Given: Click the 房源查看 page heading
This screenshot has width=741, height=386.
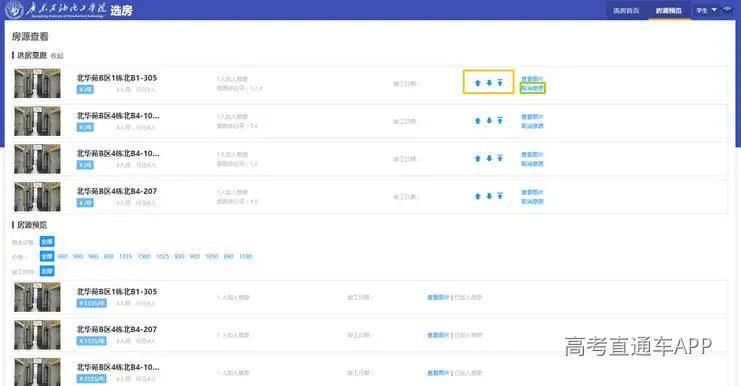Looking at the screenshot, I should pos(30,36).
